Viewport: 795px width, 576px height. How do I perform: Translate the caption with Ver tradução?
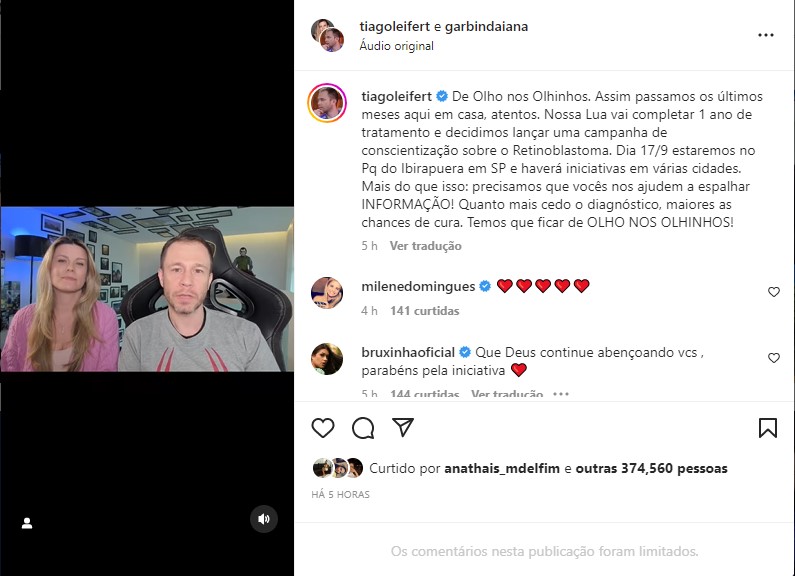point(425,246)
